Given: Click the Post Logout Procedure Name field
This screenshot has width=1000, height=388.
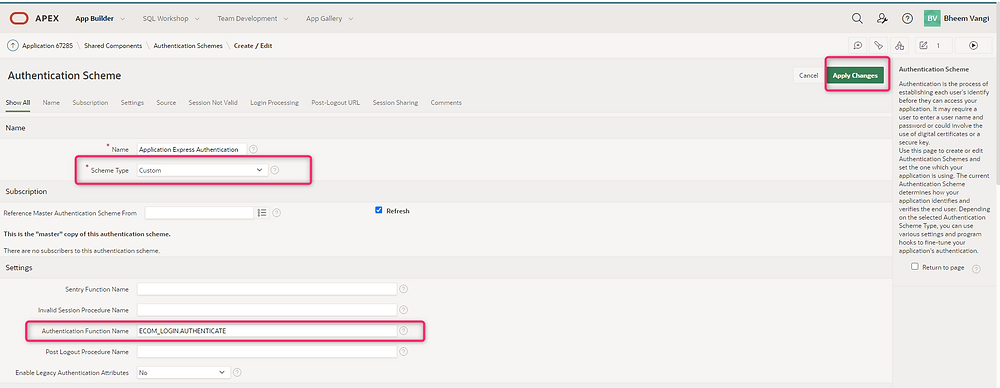Looking at the screenshot, I should pyautogui.click(x=267, y=352).
